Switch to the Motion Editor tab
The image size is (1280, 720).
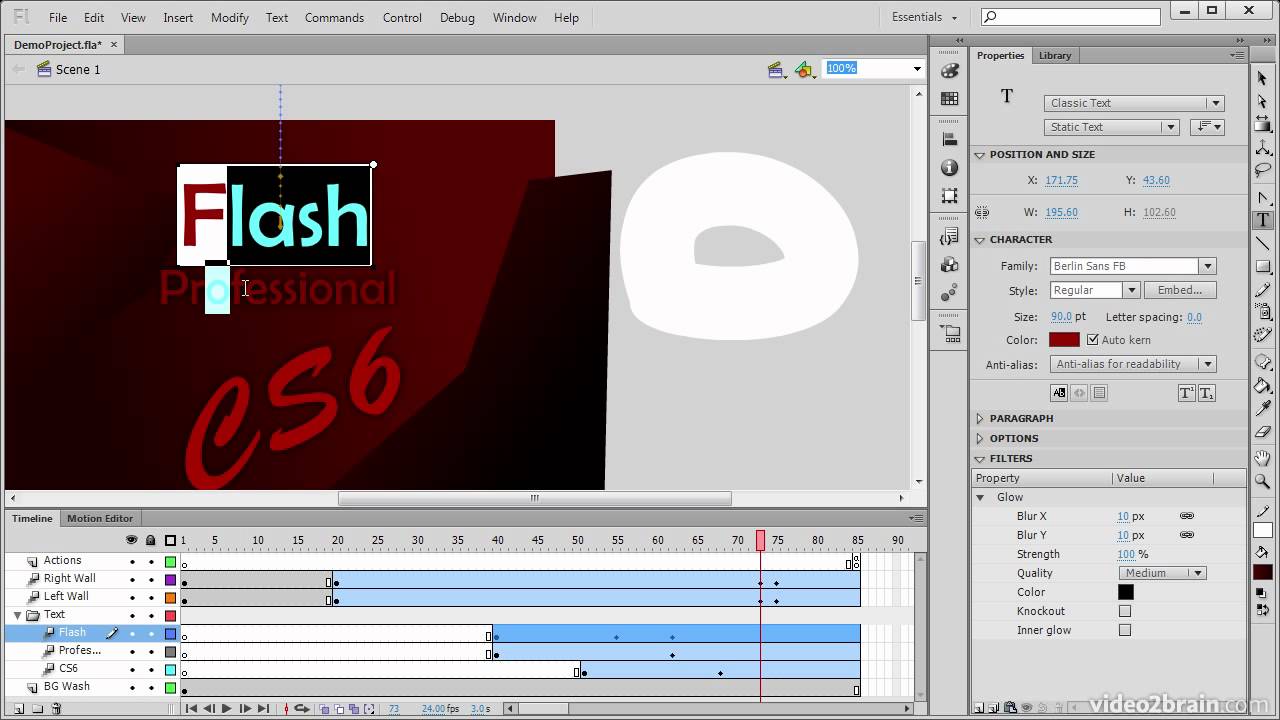point(100,518)
